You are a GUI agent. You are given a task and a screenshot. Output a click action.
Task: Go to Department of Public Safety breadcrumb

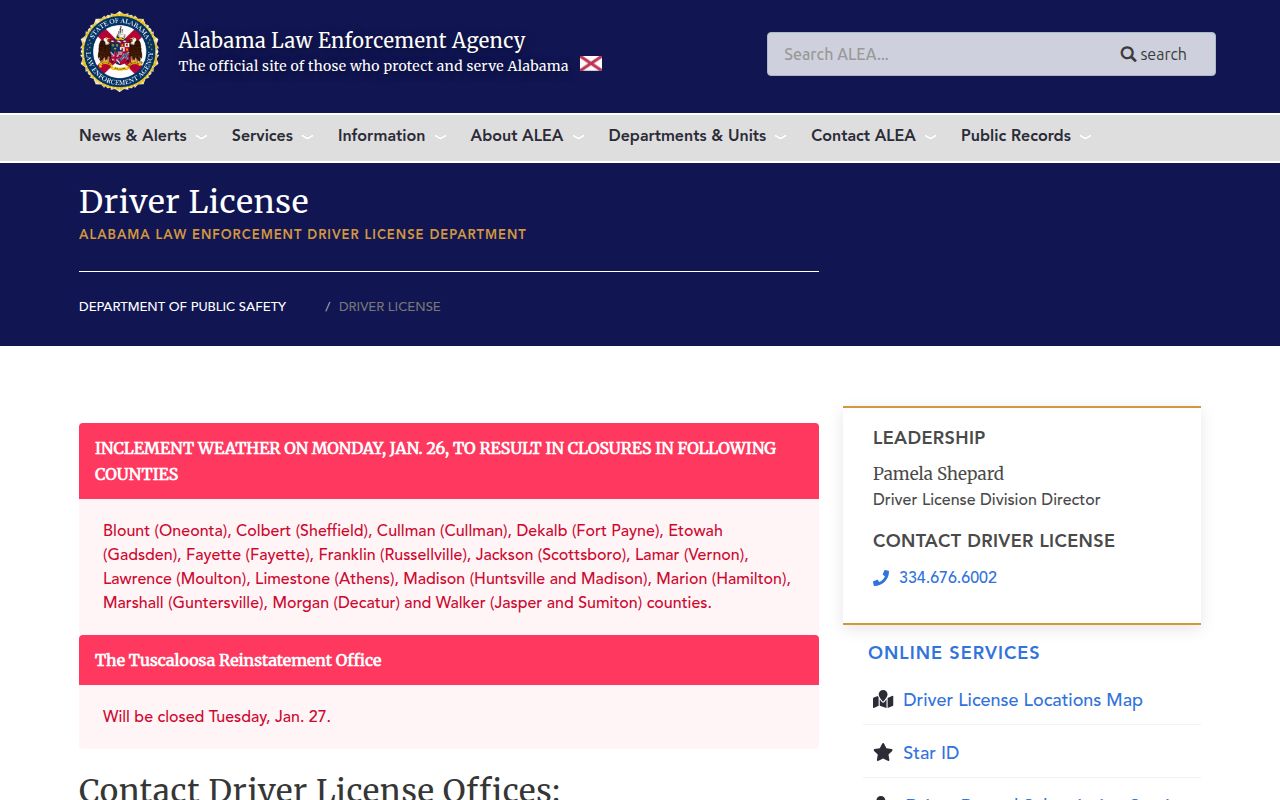[x=183, y=306]
